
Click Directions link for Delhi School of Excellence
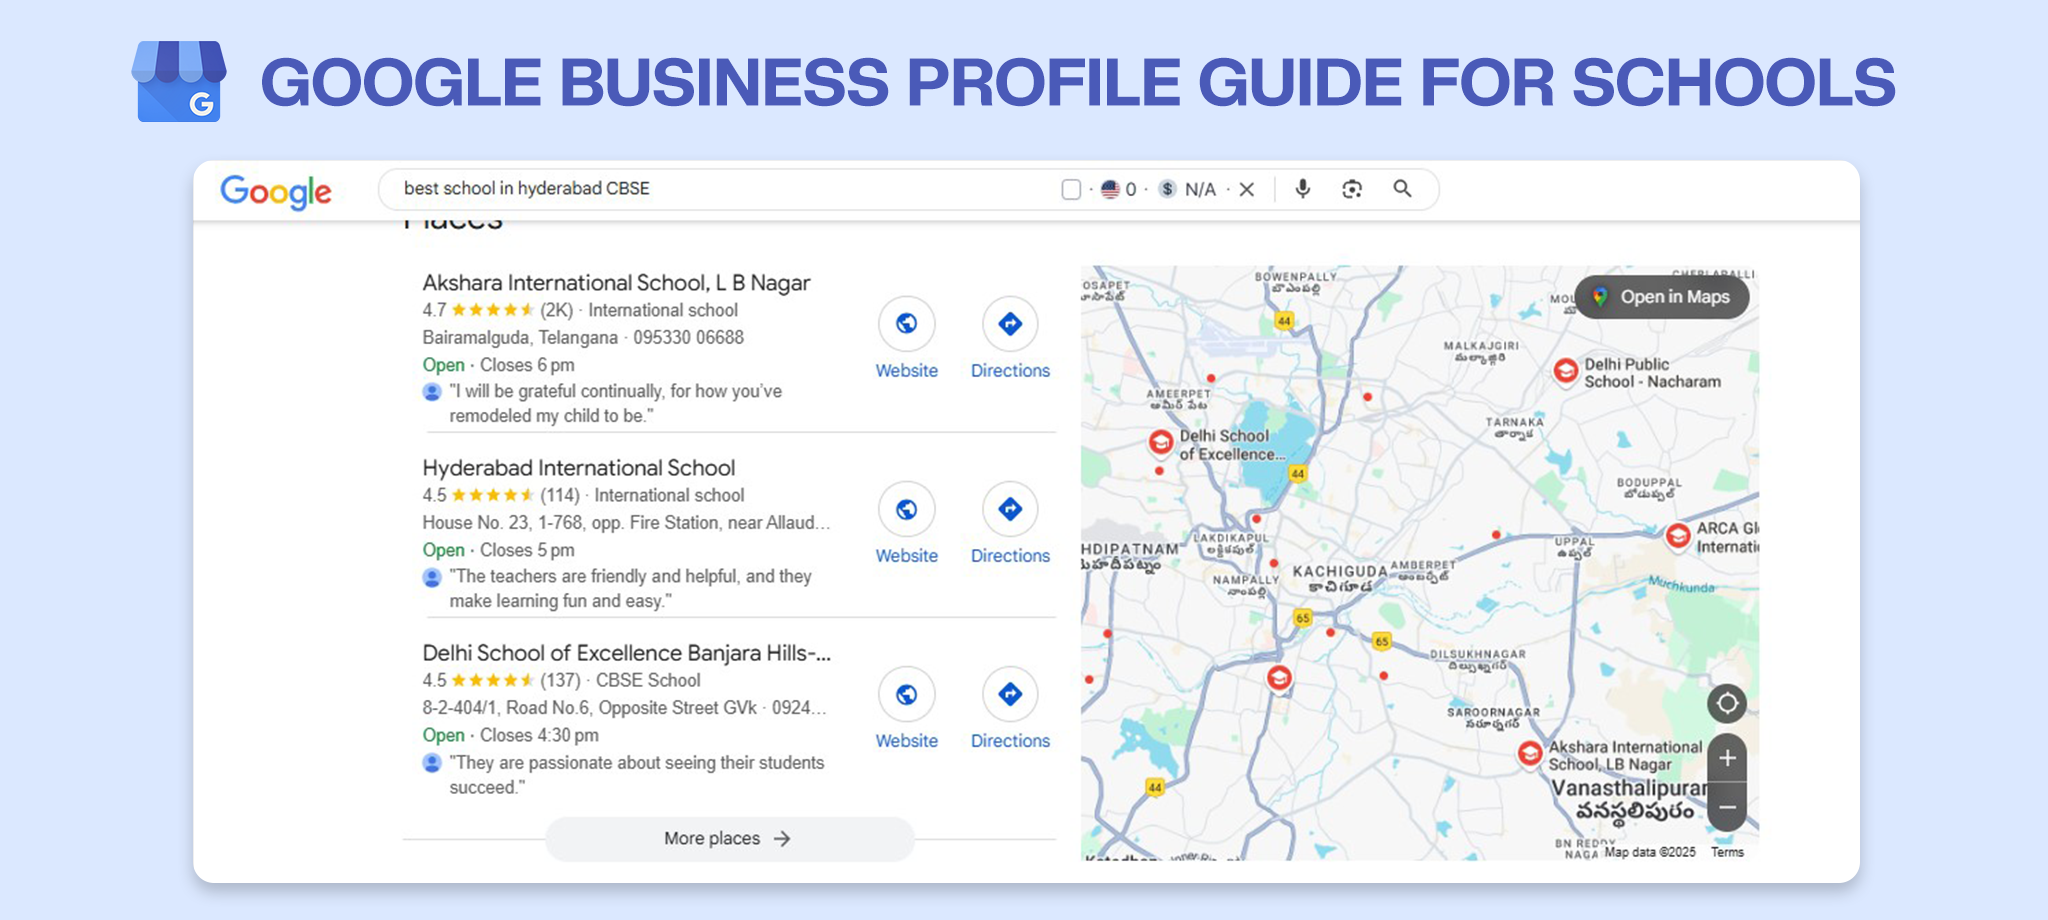tap(1010, 741)
